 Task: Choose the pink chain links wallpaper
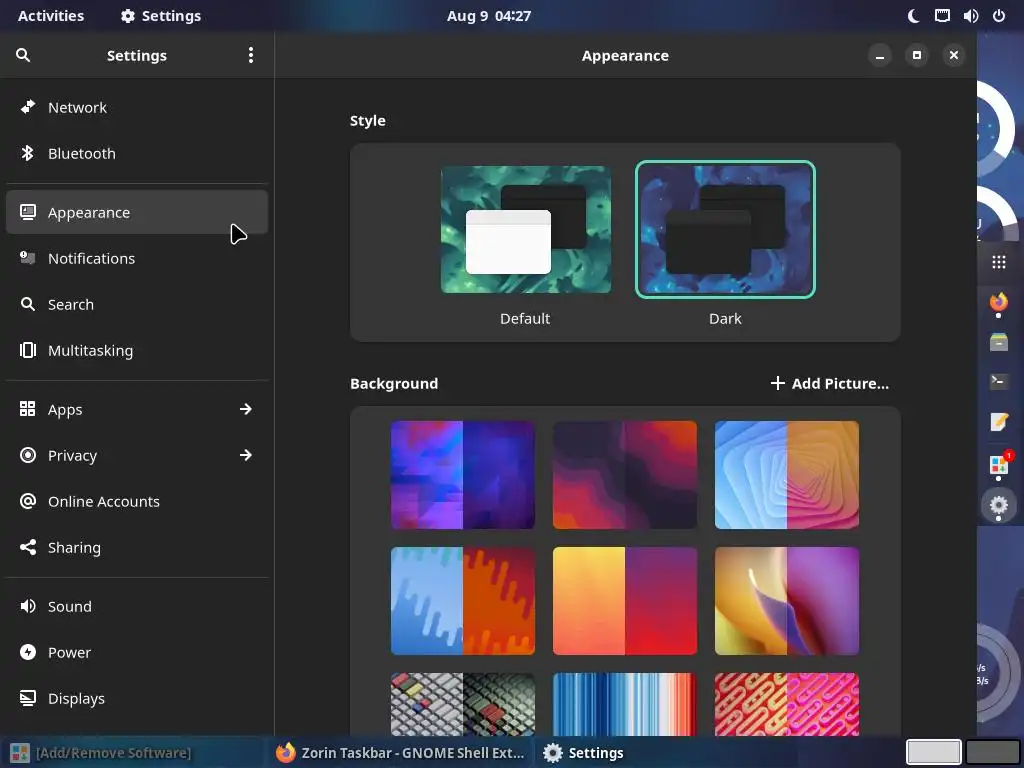click(x=787, y=705)
